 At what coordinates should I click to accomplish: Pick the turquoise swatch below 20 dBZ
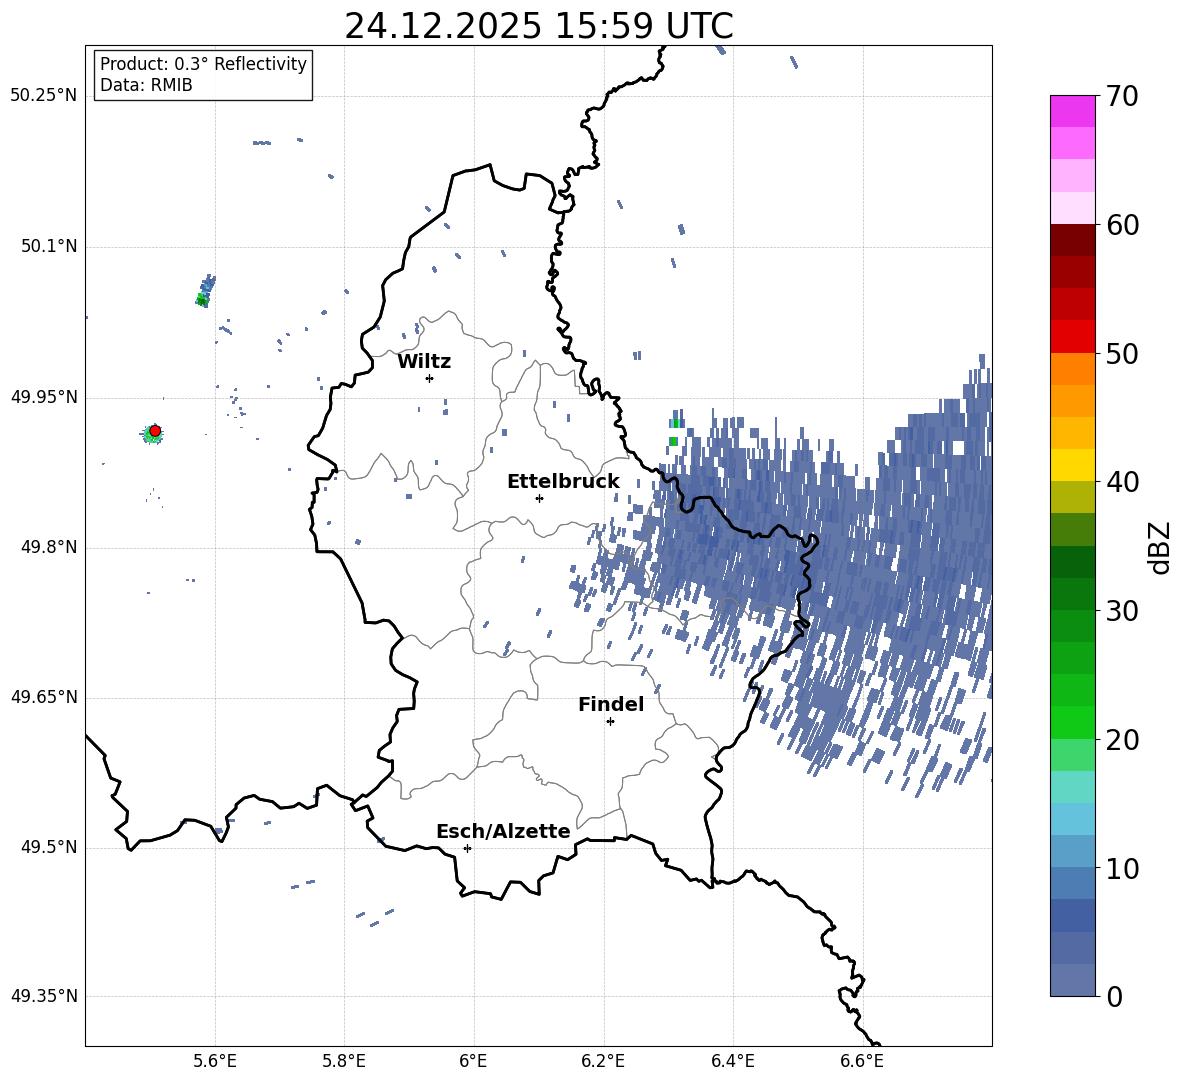[x=1073, y=787]
